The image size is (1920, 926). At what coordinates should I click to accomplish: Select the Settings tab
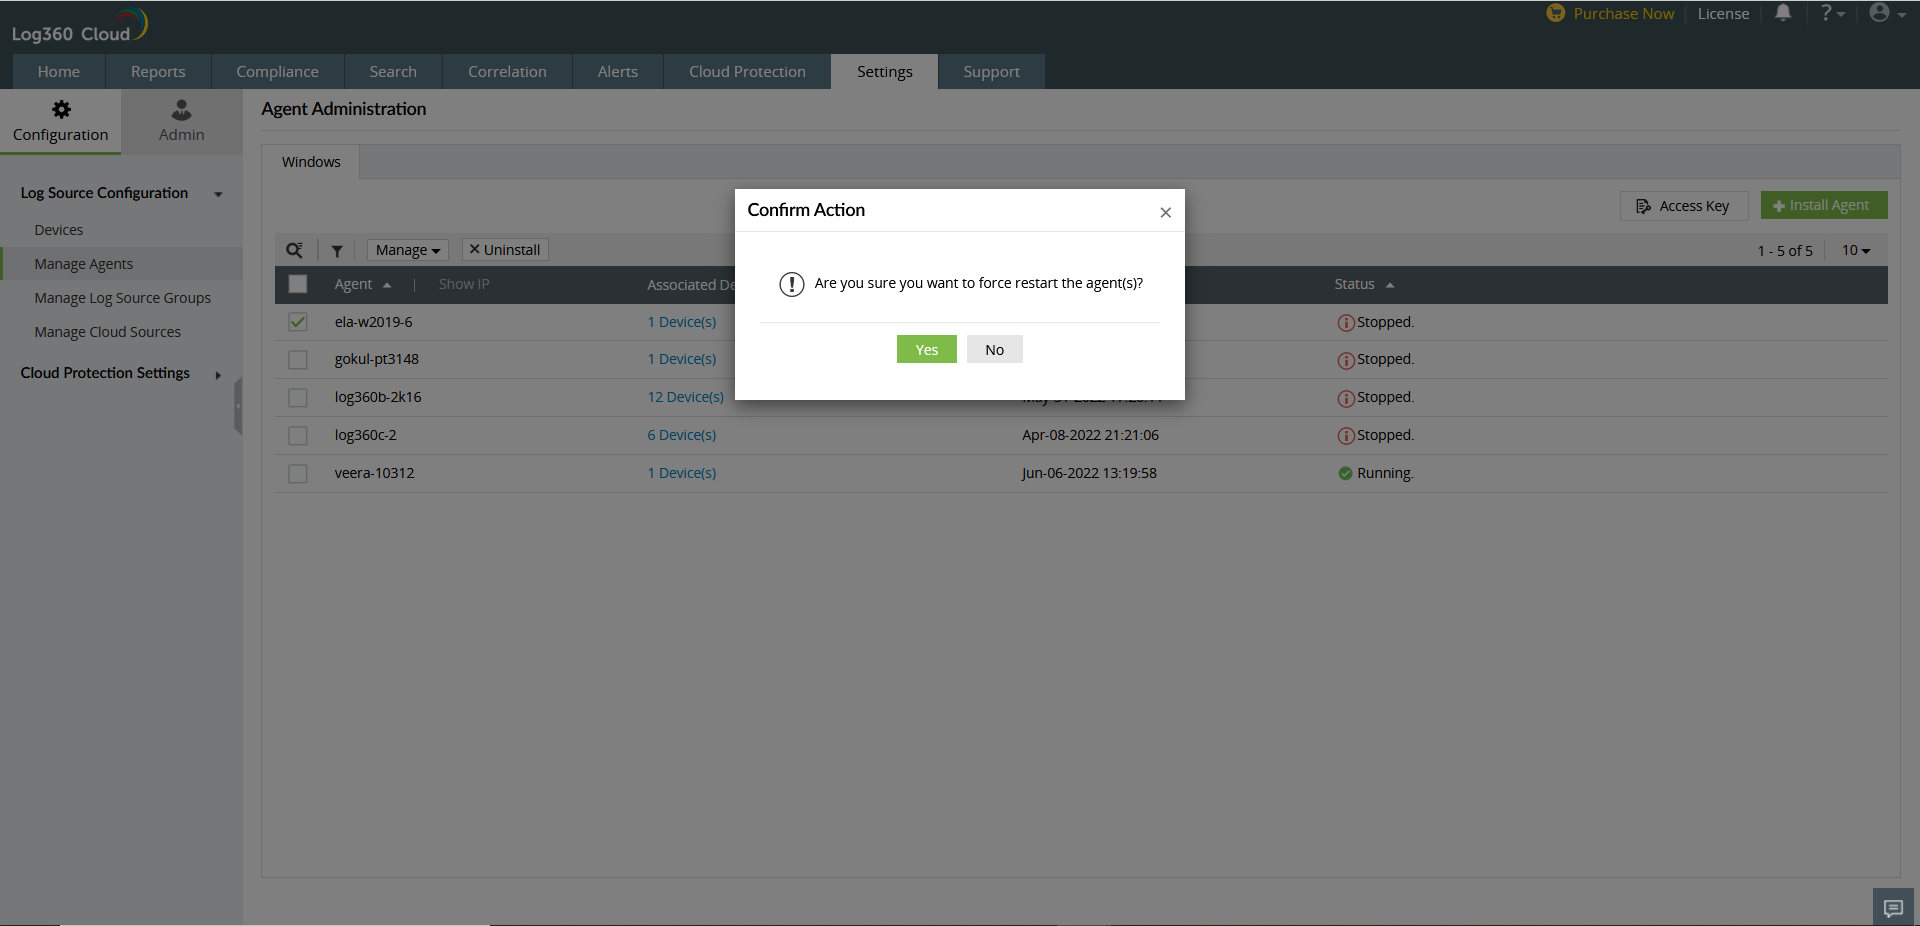point(885,72)
